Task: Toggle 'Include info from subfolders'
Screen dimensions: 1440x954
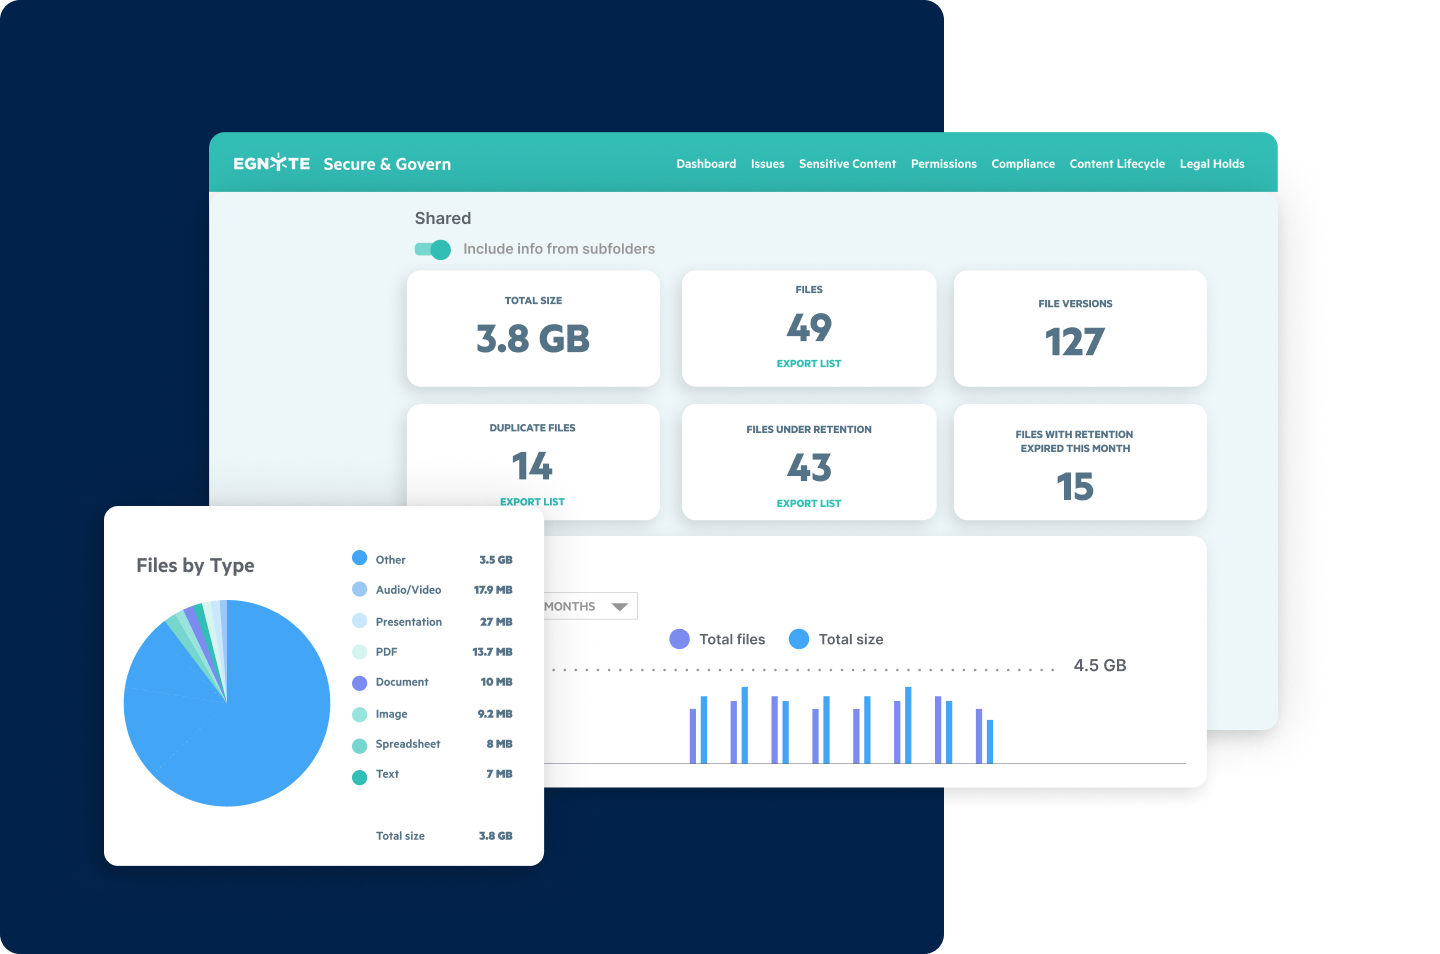Action: click(x=433, y=249)
